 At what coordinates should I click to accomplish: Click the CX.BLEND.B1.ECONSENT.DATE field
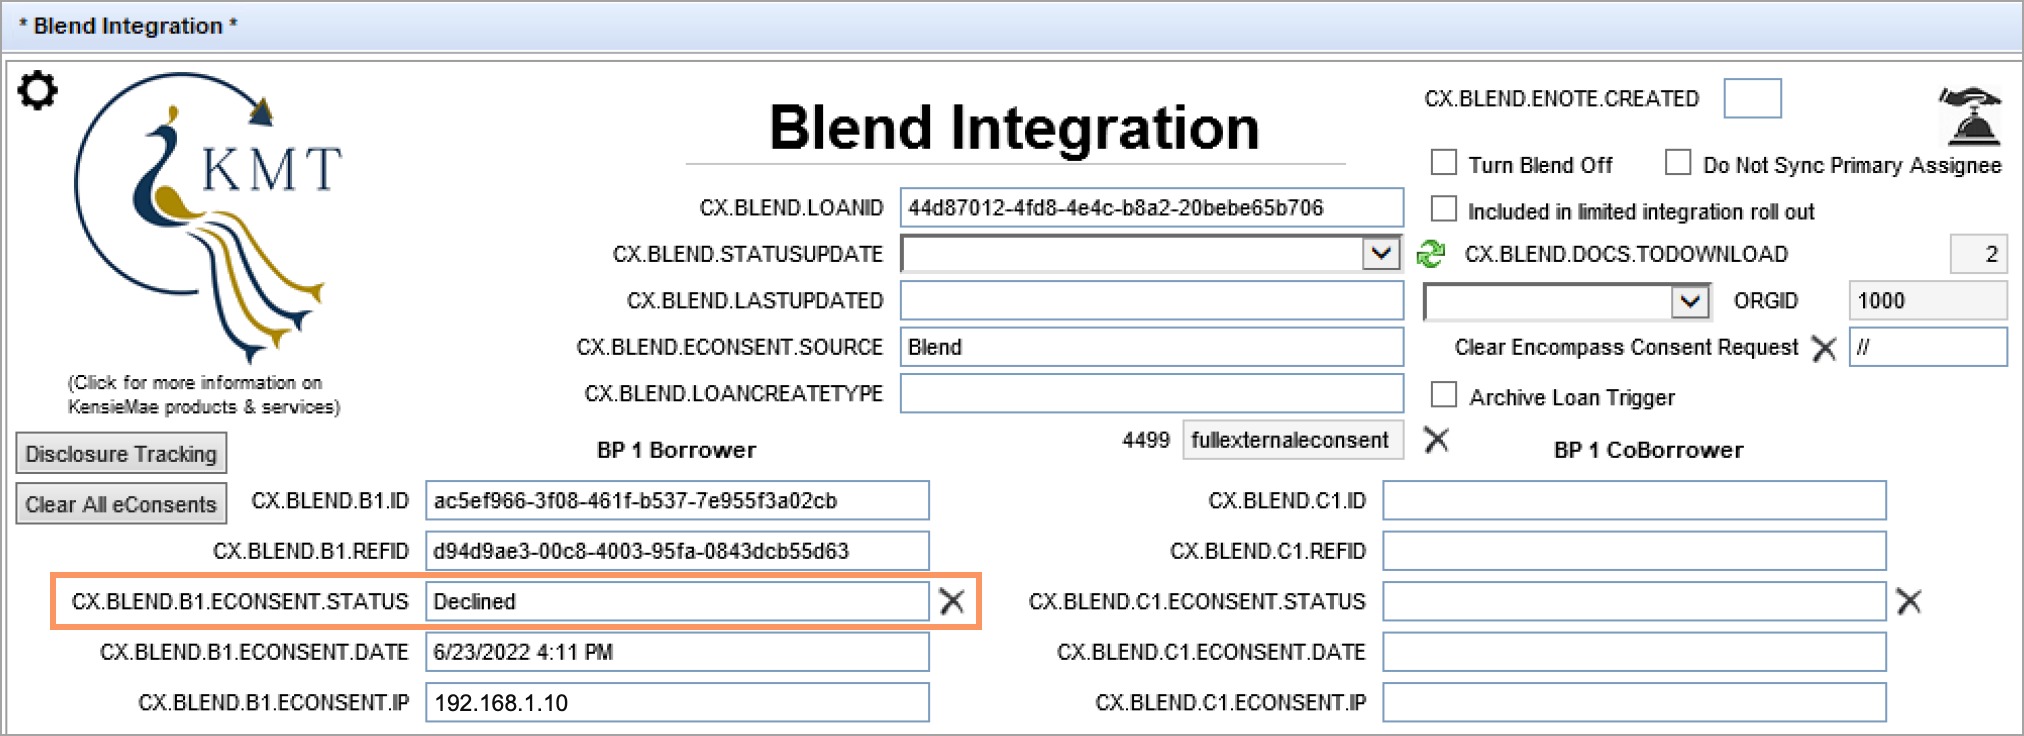[677, 652]
